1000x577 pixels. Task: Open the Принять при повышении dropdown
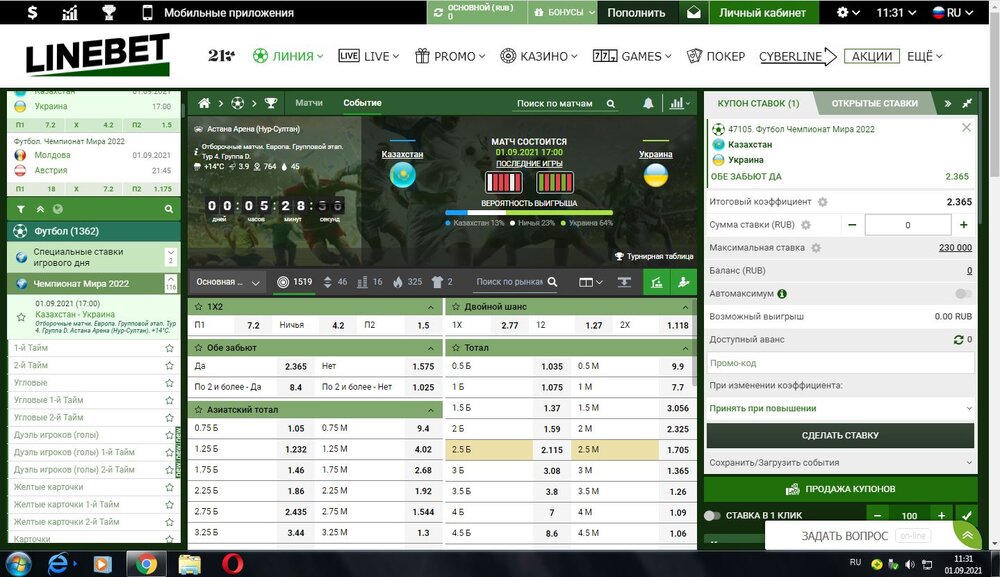coord(841,408)
